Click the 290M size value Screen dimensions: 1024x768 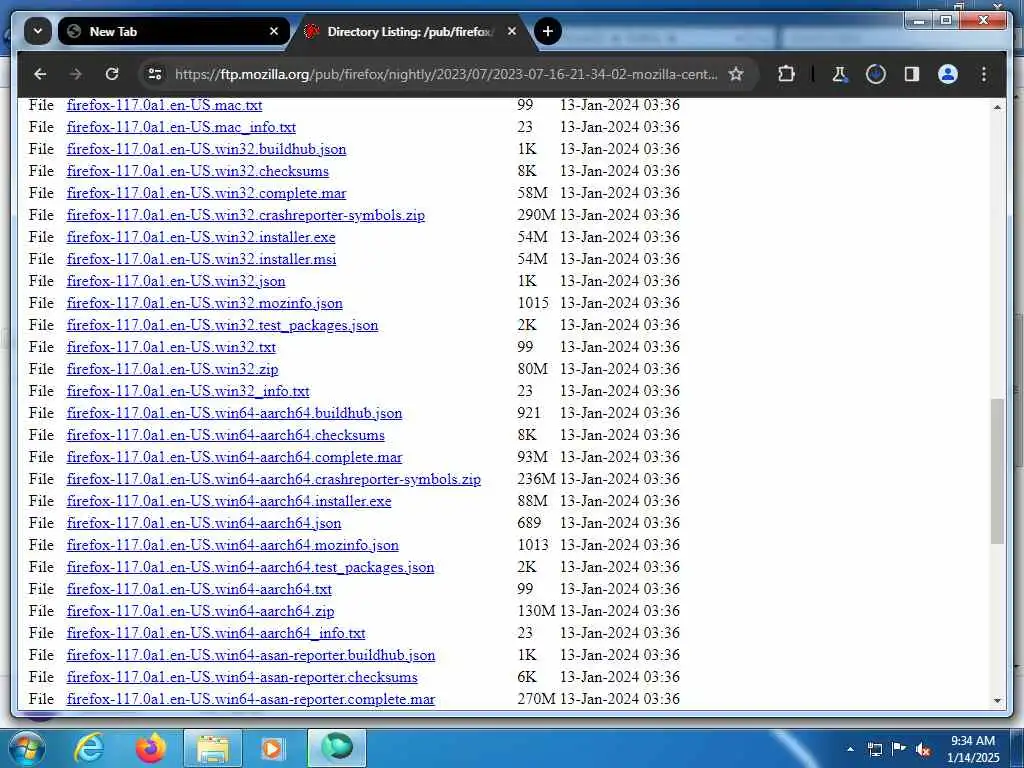(536, 215)
